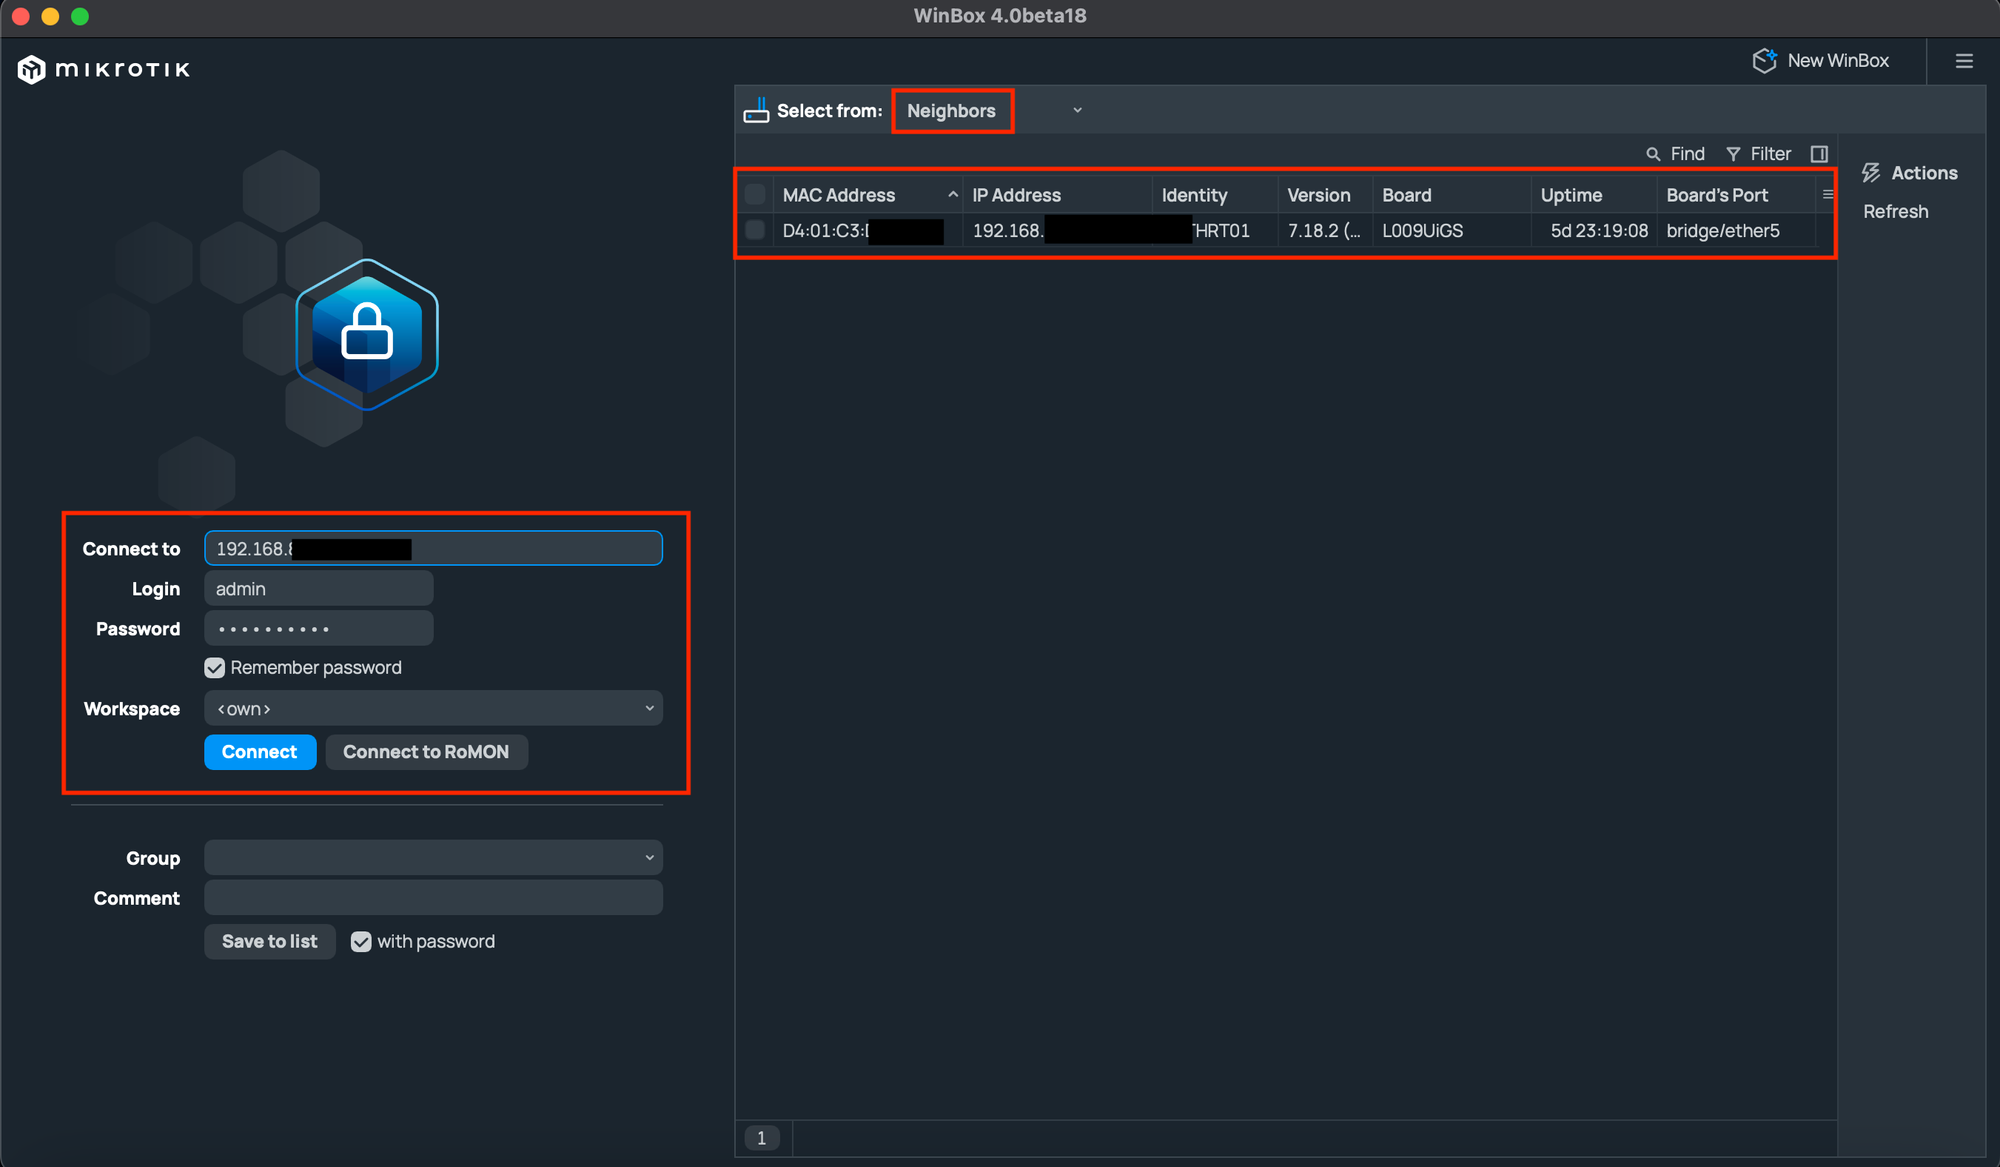The width and height of the screenshot is (2000, 1167).
Task: Click the Filter funnel icon
Action: [x=1733, y=154]
